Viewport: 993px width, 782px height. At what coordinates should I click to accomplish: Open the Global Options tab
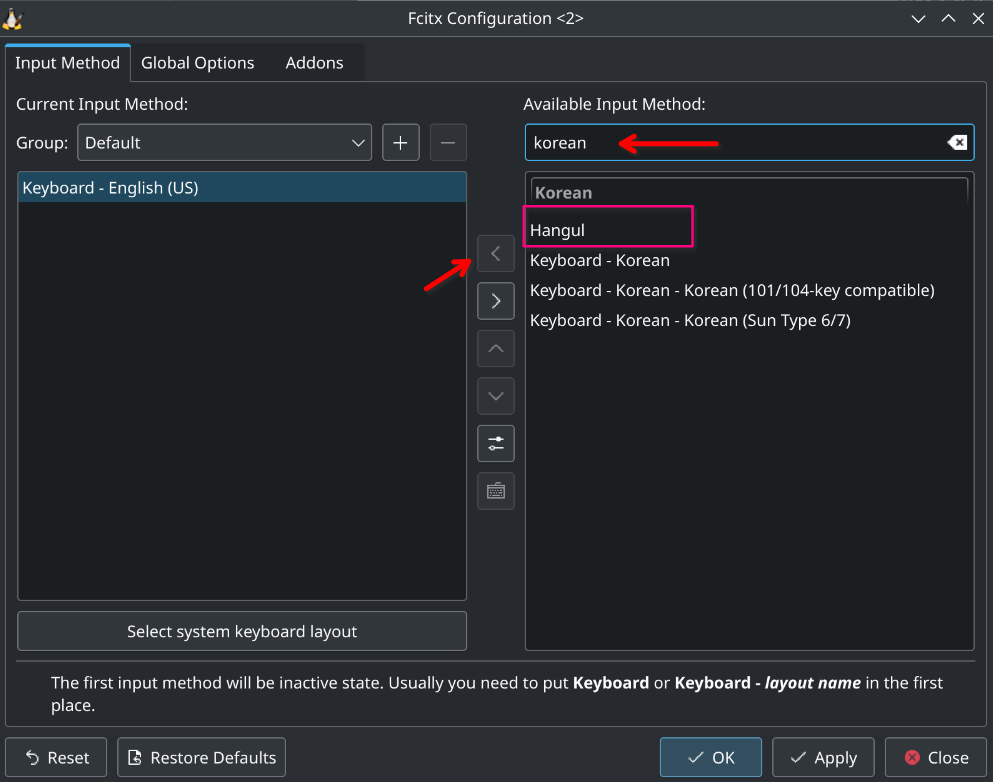[x=198, y=63]
